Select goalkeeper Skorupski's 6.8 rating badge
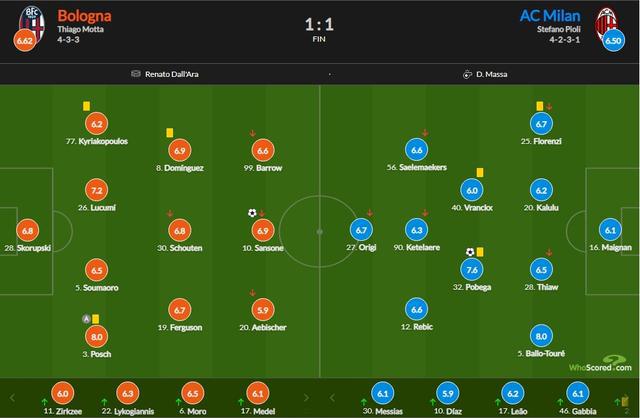This screenshot has height=418, width=640. pyautogui.click(x=27, y=228)
